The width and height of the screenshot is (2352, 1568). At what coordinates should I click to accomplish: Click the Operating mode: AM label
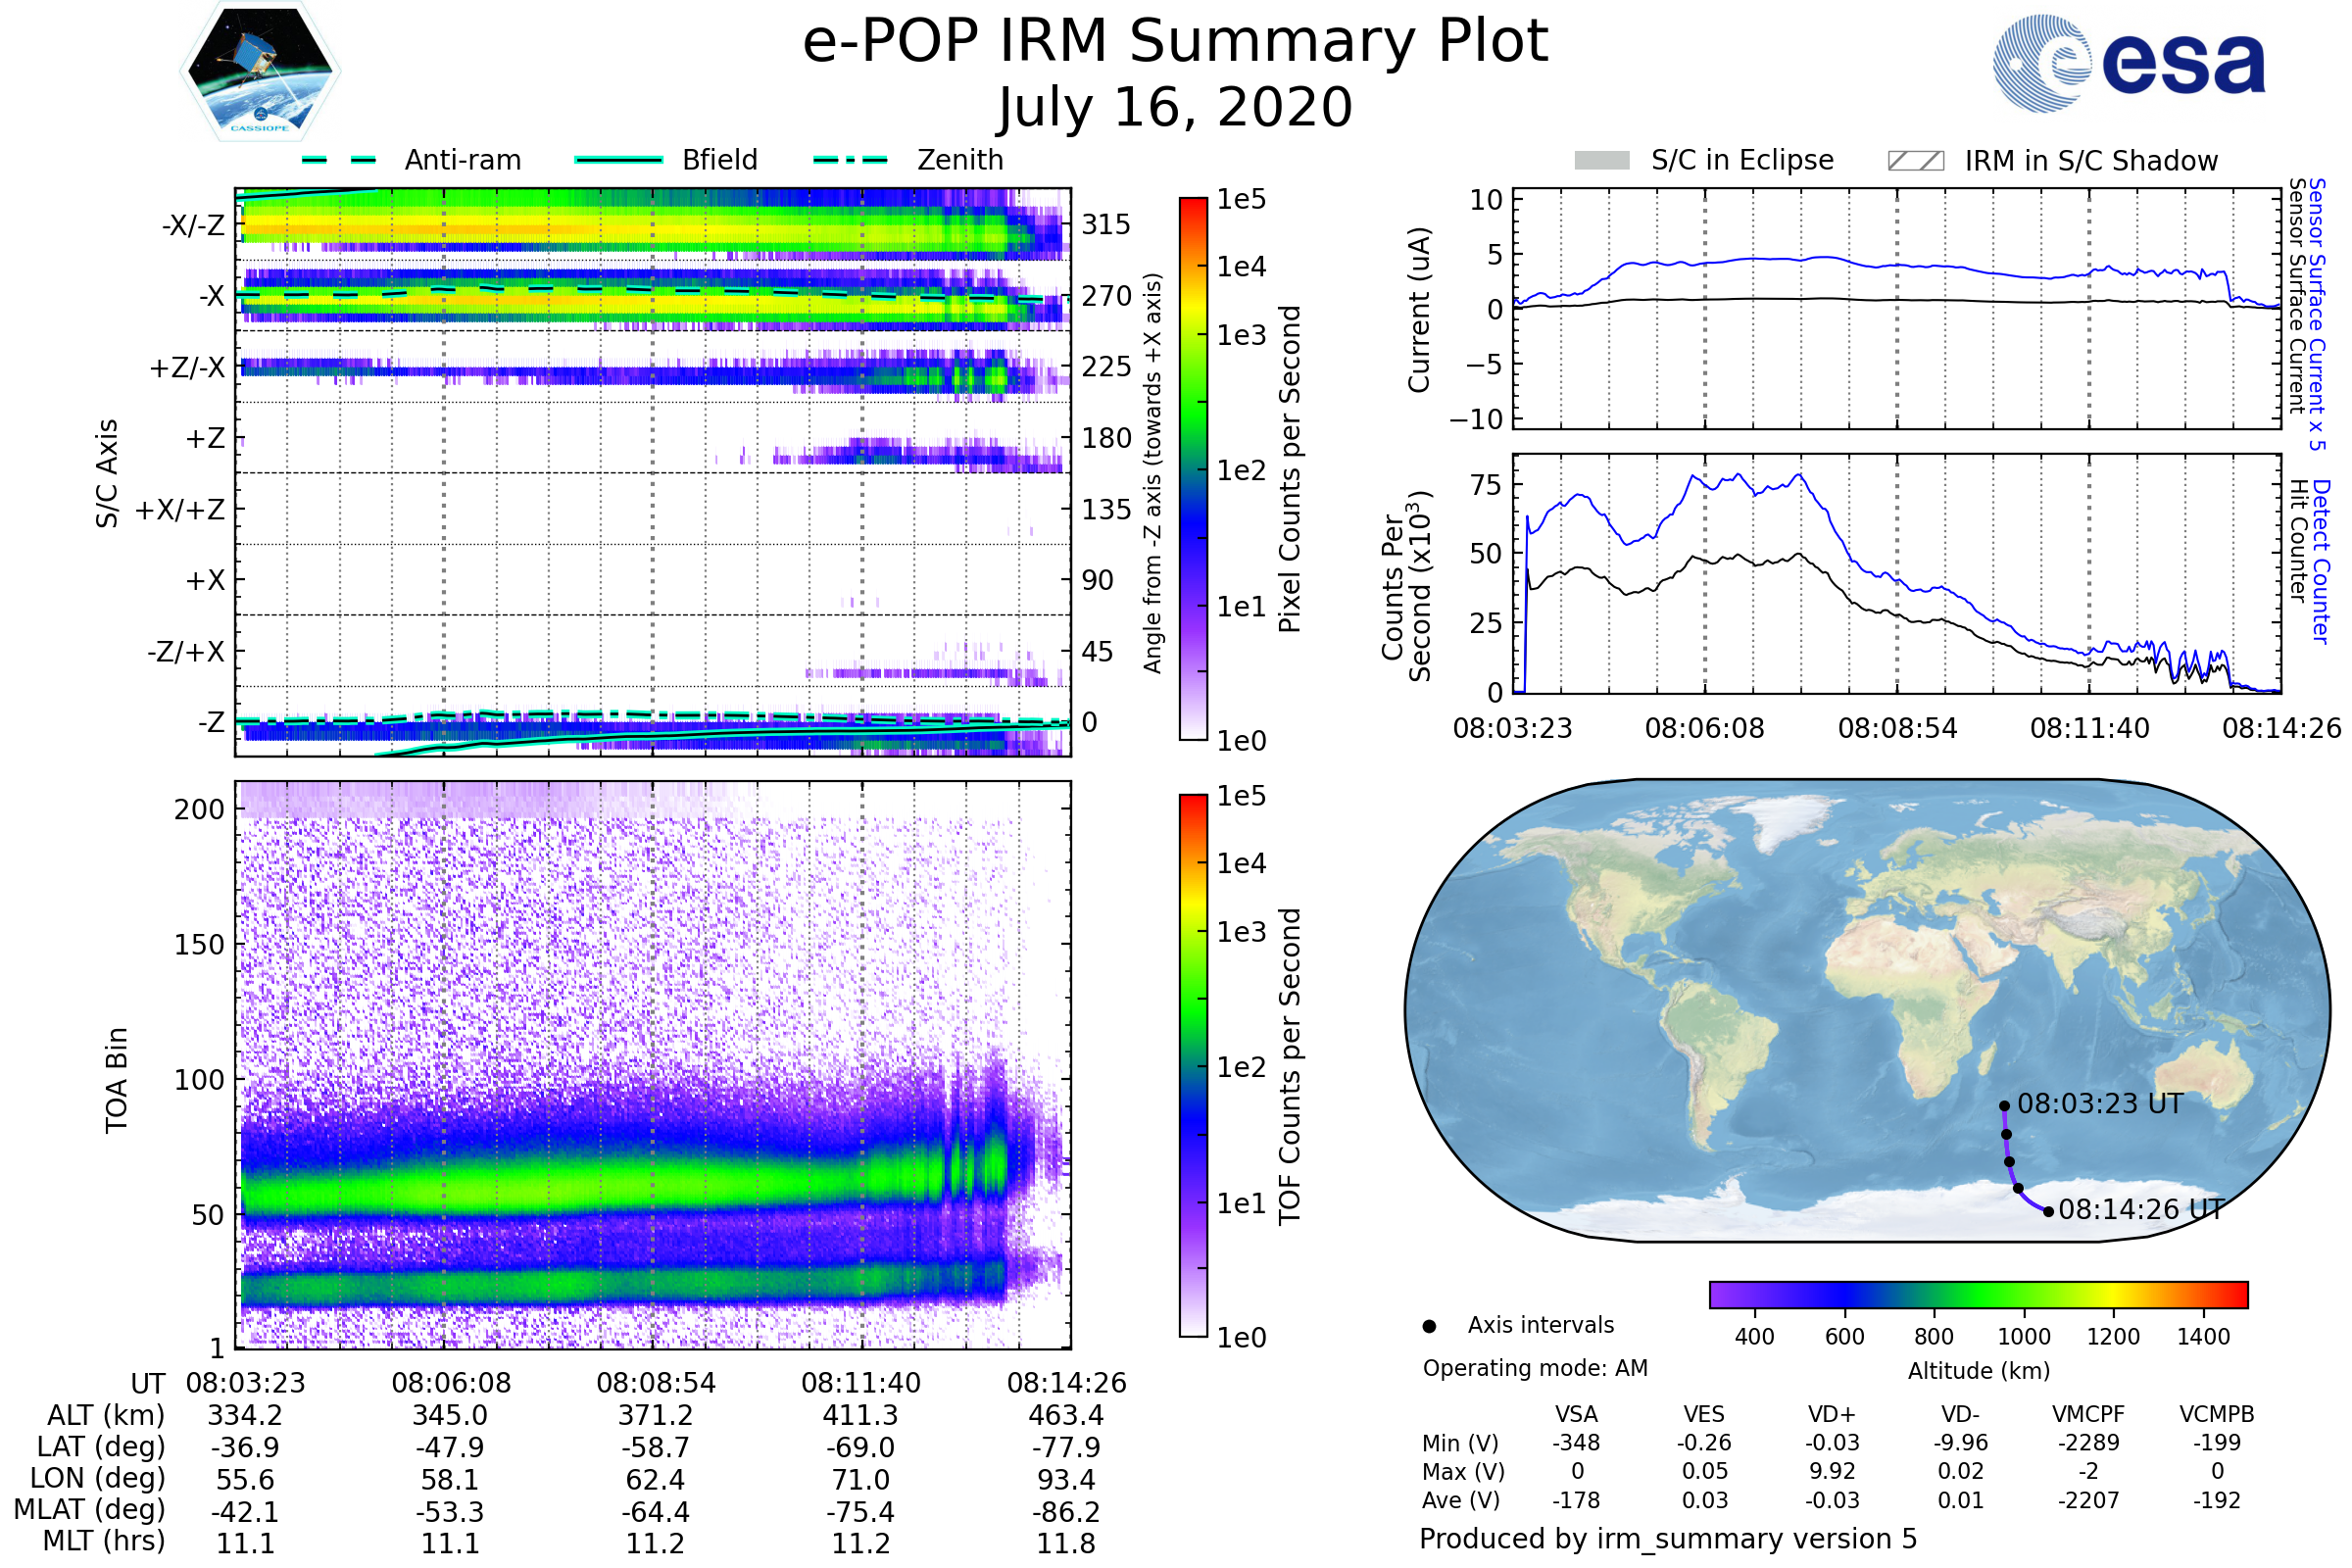coord(1535,1368)
